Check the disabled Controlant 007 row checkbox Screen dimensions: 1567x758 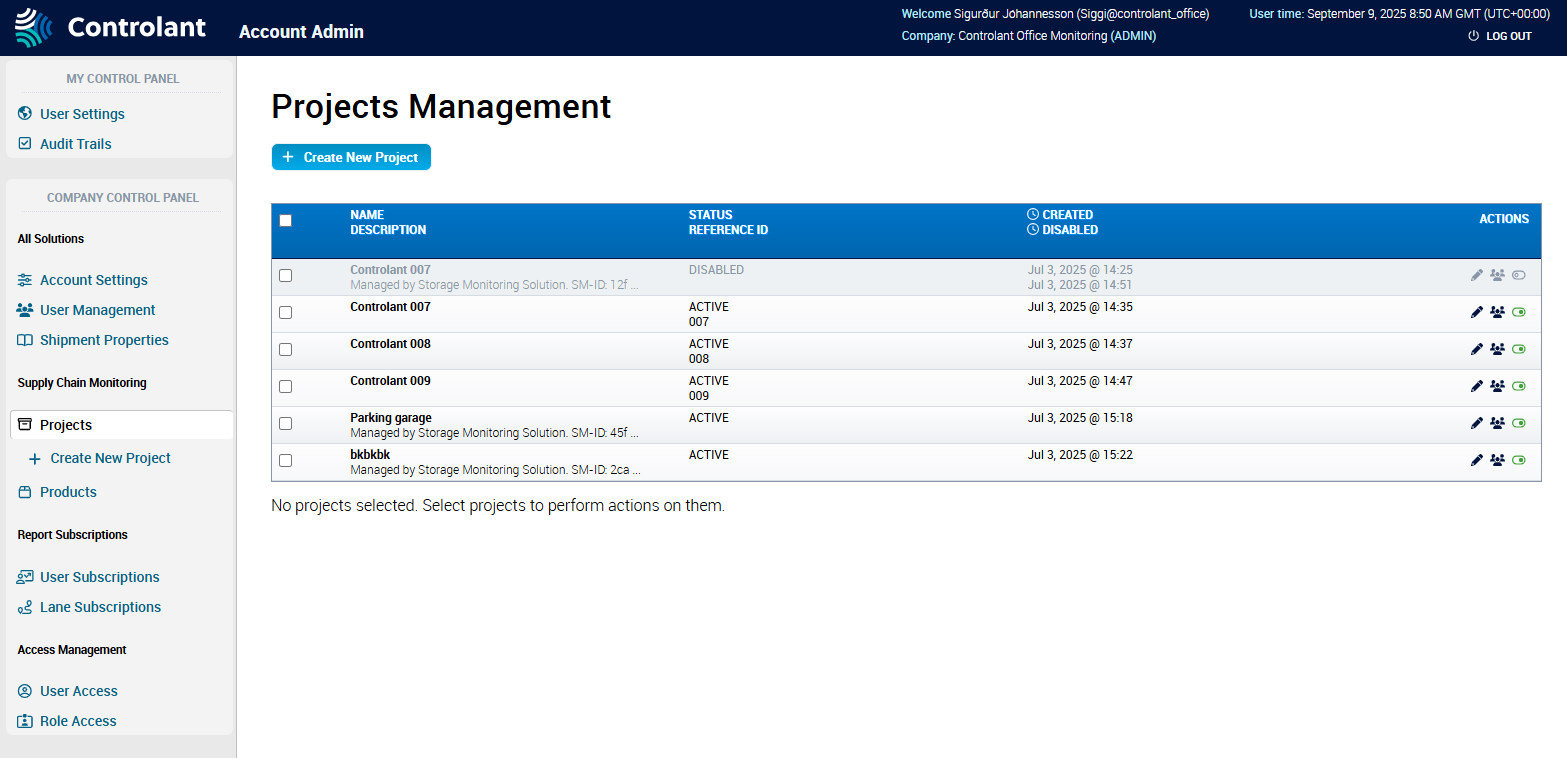285,275
